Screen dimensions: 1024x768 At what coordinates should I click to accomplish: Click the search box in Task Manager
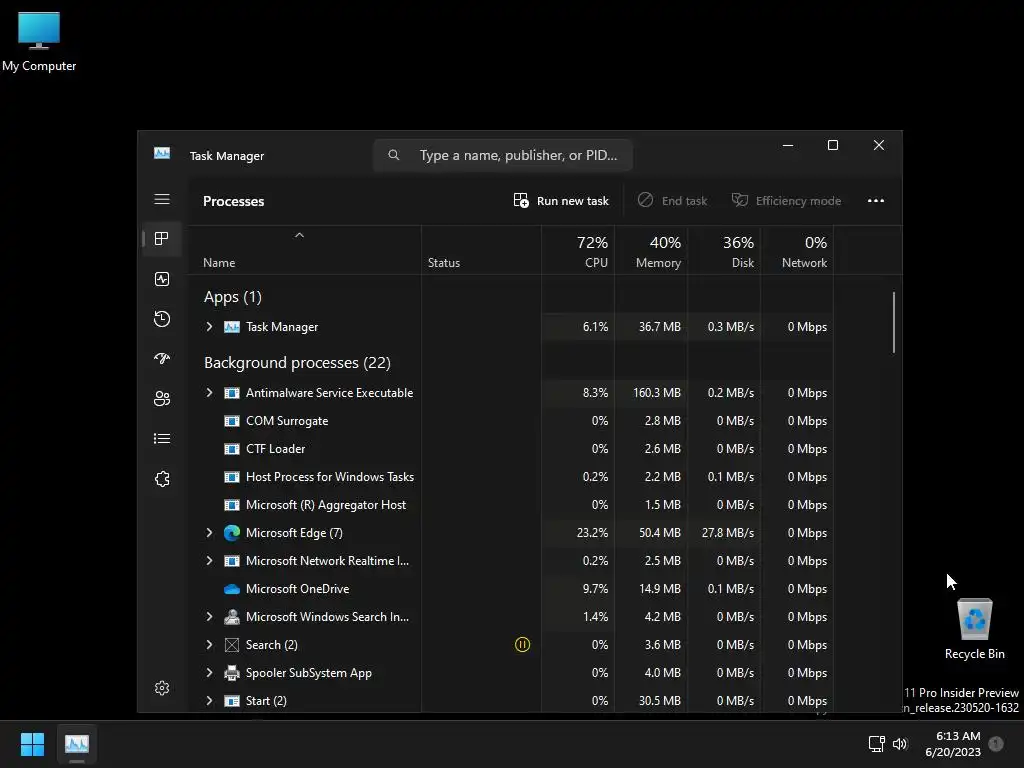tap(503, 155)
